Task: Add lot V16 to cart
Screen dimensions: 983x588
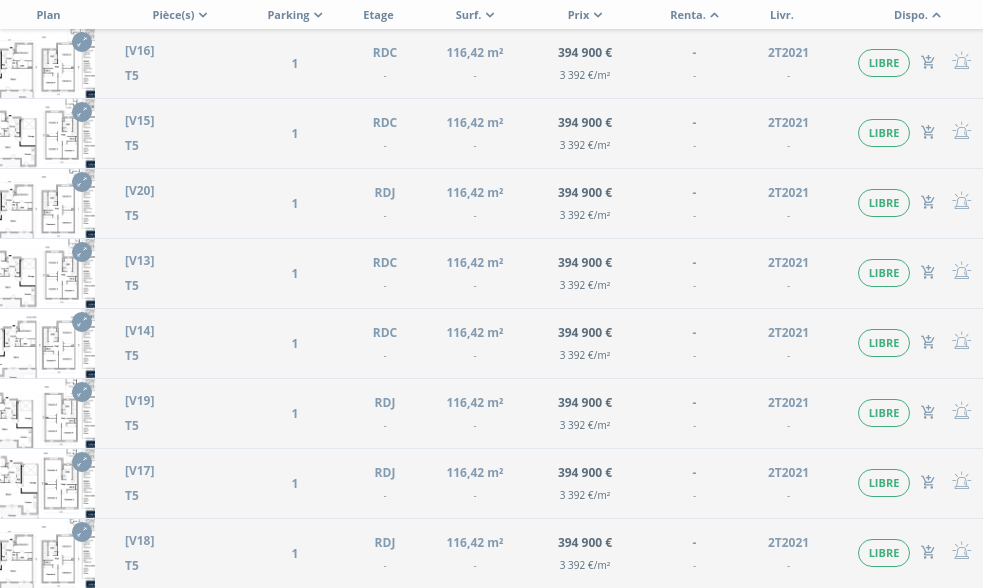Action: coord(928,63)
